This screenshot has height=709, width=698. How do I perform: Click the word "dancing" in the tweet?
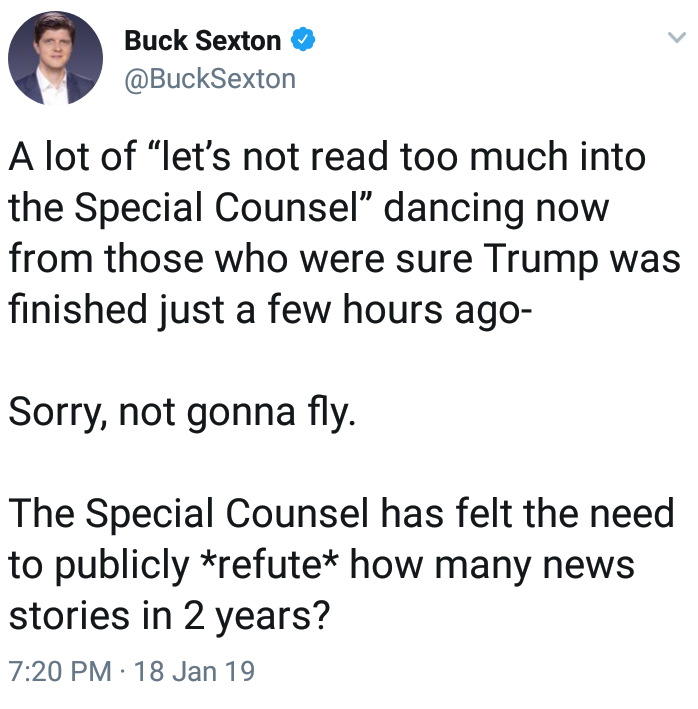coord(453,210)
